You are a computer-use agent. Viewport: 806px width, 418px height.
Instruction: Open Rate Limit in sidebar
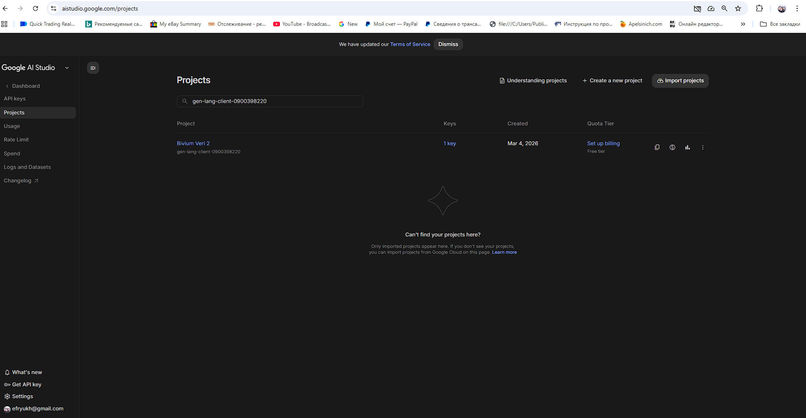point(16,140)
